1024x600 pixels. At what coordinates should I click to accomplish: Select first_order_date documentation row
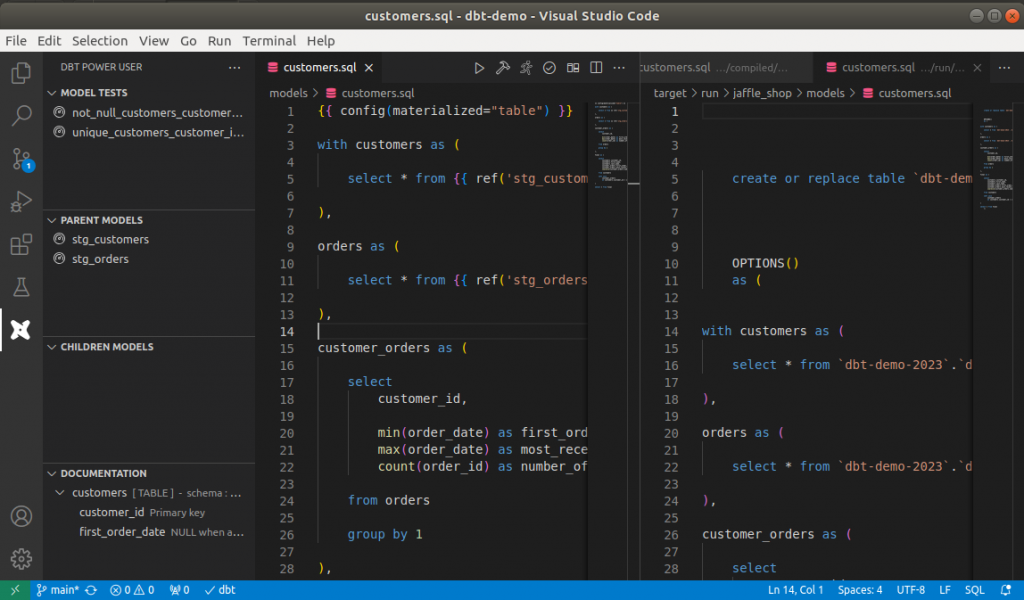pos(150,532)
